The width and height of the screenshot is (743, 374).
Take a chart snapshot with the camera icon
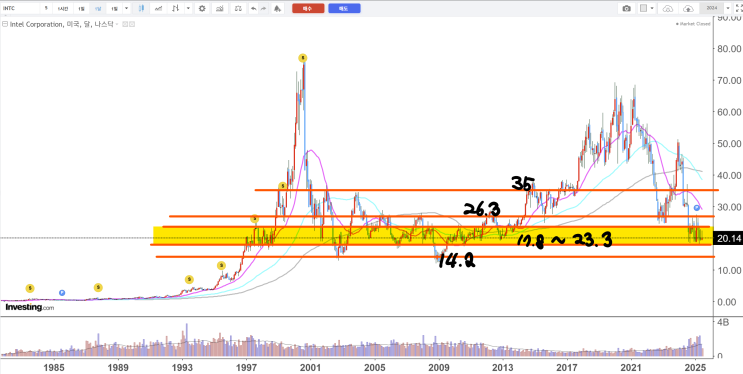click(x=626, y=9)
